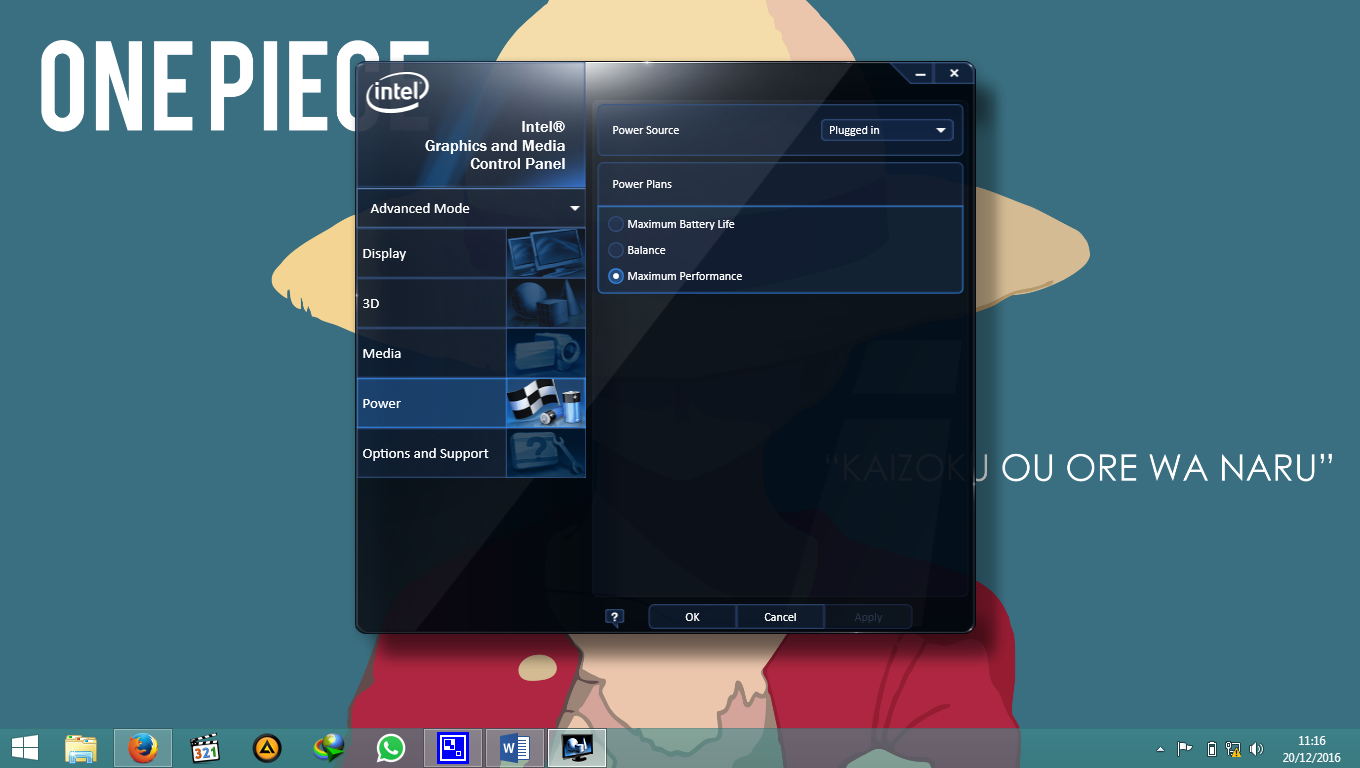
Task: Click the Intel logo
Action: (x=397, y=93)
